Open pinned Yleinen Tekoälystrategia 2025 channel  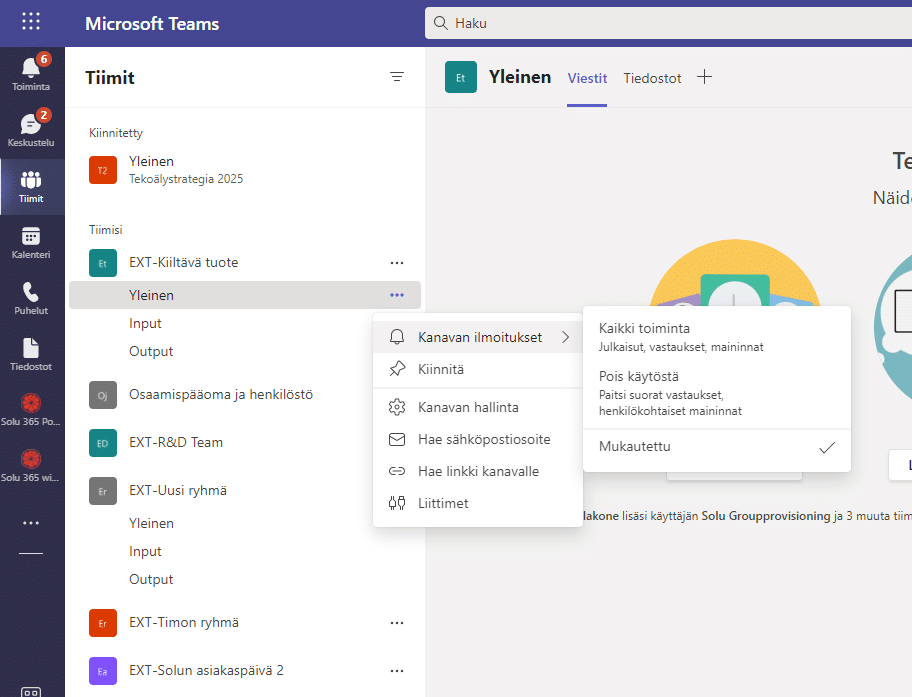pyautogui.click(x=244, y=170)
